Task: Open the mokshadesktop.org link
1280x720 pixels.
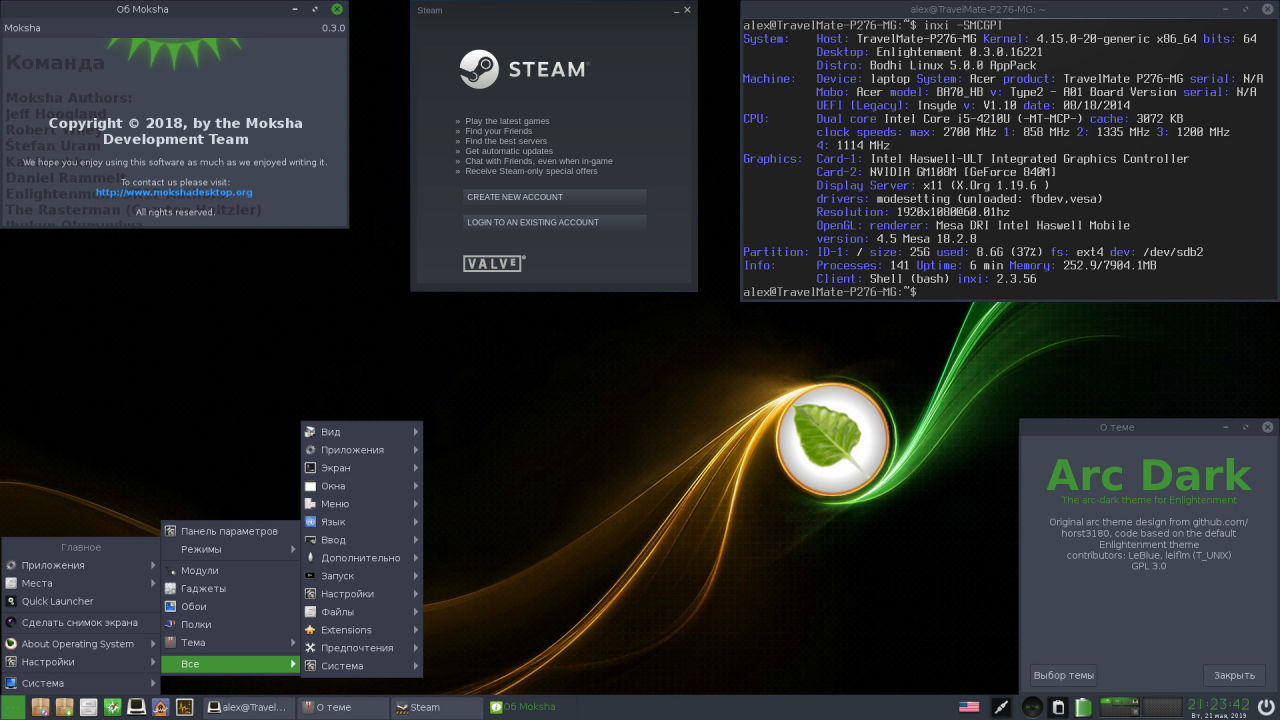Action: (174, 192)
